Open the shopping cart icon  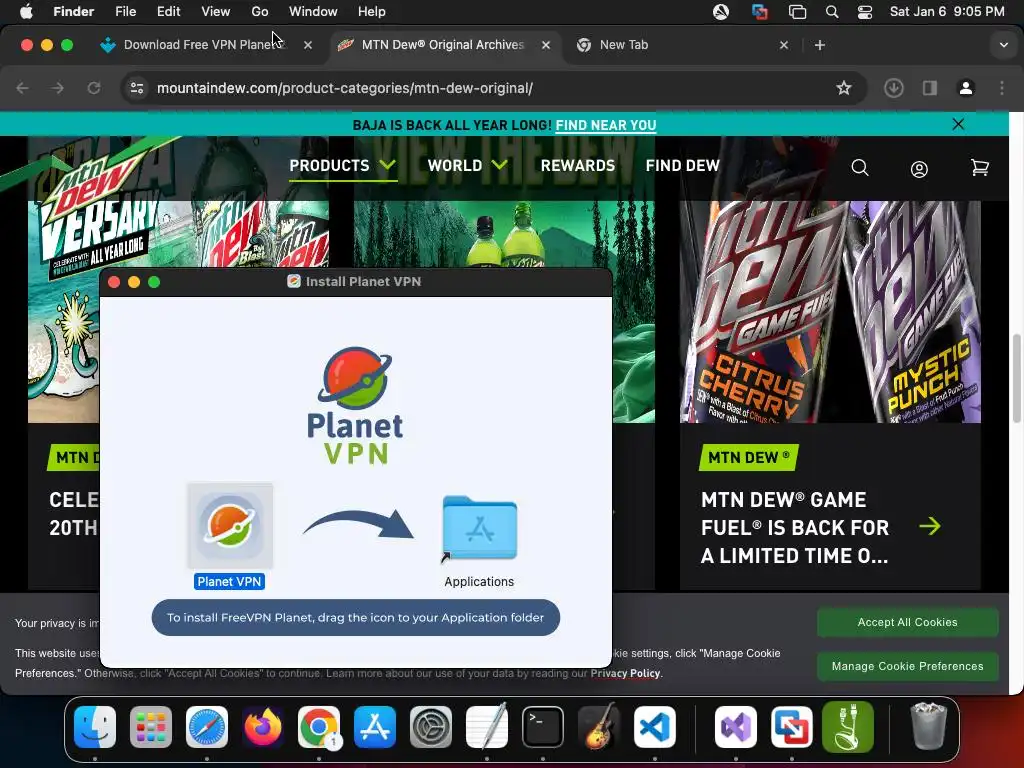click(980, 168)
